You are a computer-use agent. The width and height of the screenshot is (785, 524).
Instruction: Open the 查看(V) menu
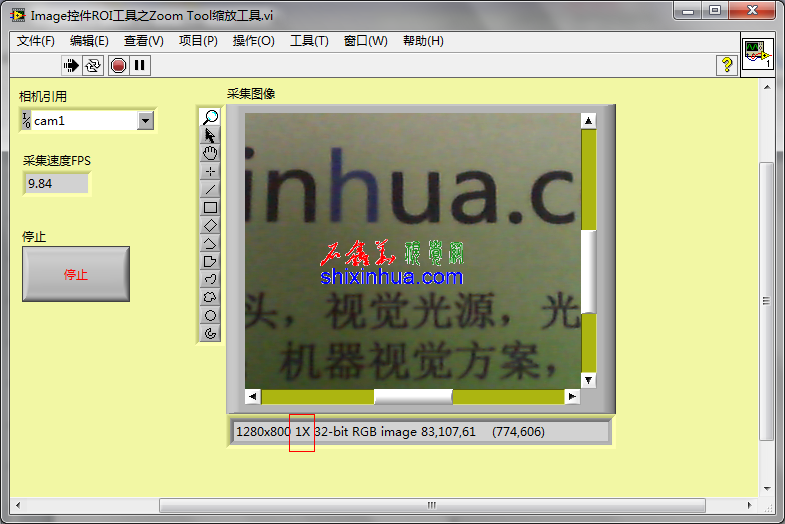point(144,41)
